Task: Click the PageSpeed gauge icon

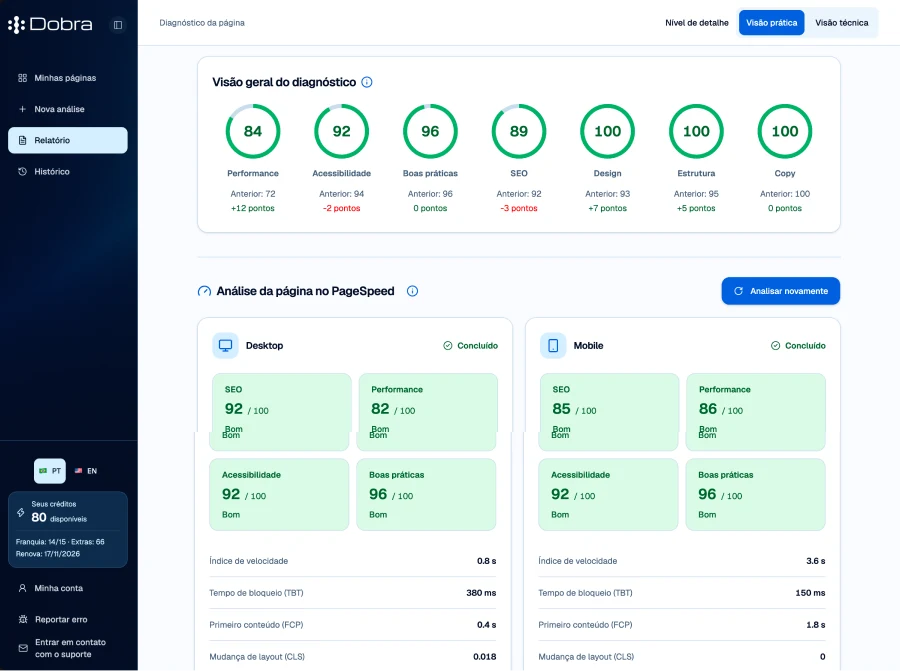Action: 204,291
